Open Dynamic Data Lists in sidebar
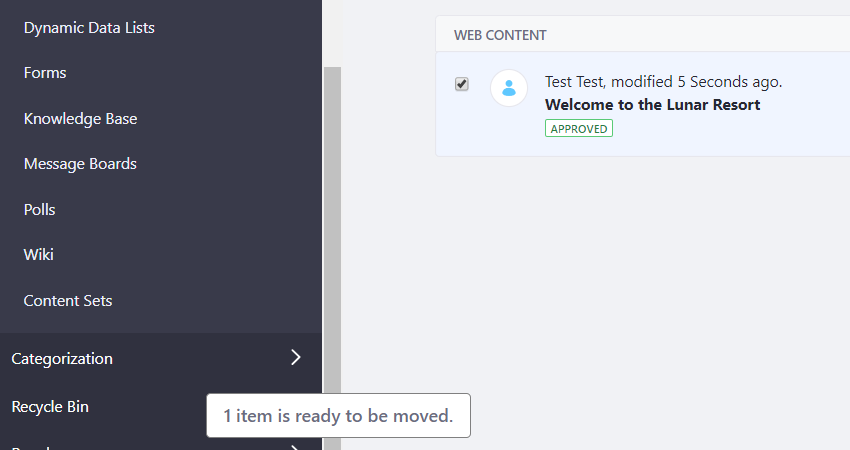 (x=89, y=28)
